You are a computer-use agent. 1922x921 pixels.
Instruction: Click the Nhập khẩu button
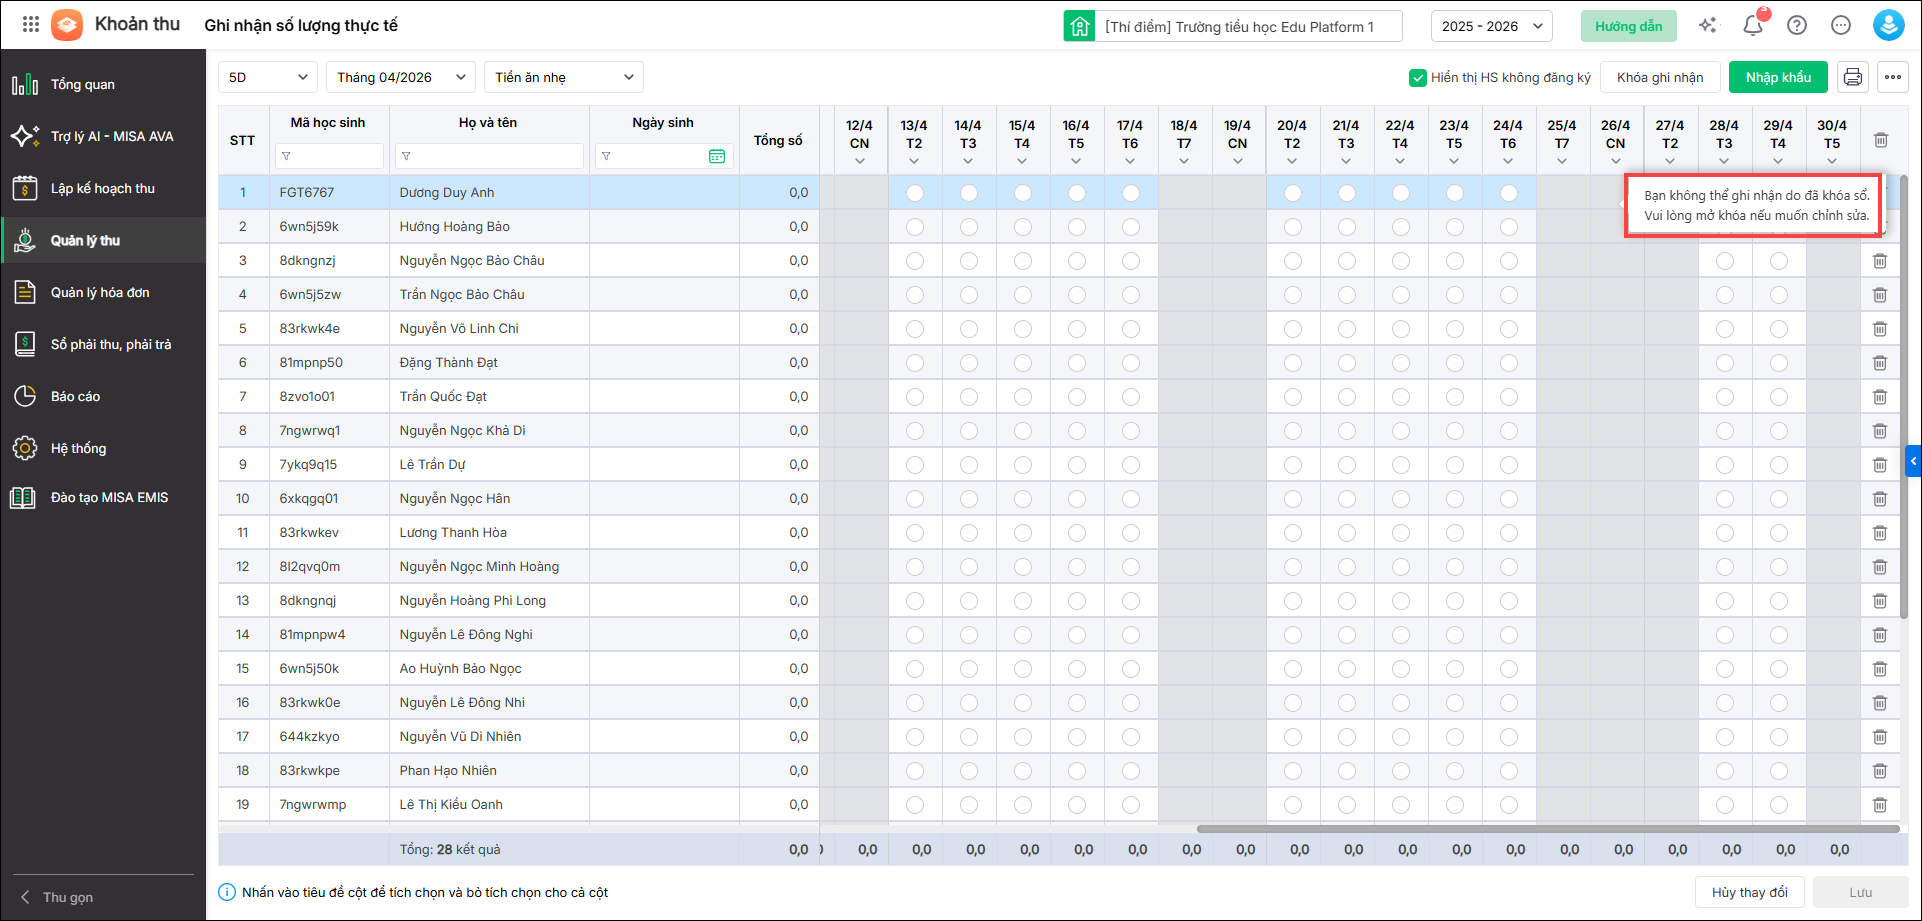tap(1778, 77)
